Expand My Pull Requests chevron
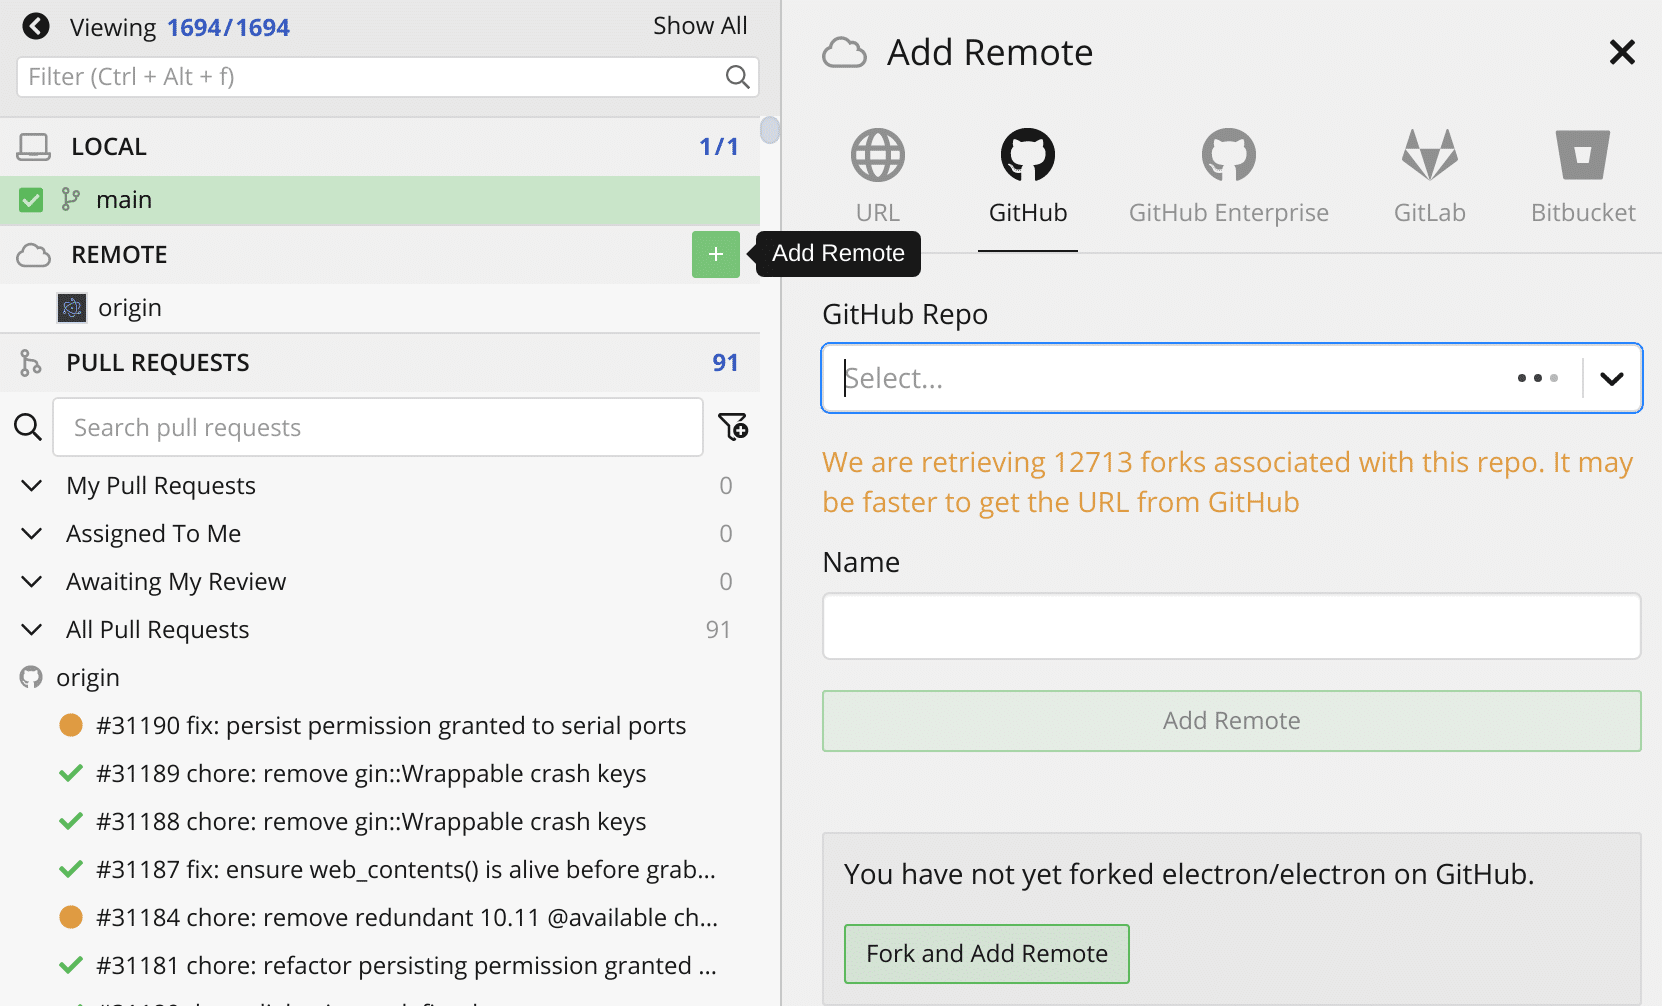This screenshot has width=1662, height=1006. click(x=32, y=485)
